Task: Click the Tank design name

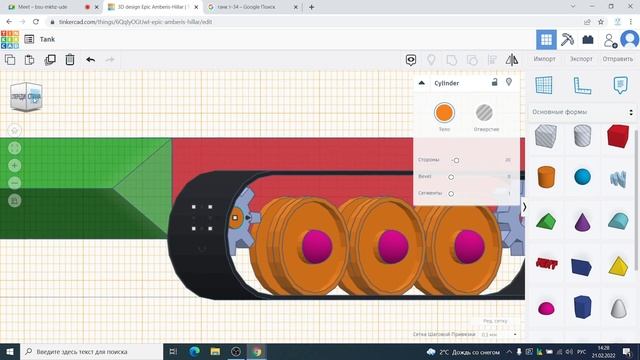Action: (47, 39)
